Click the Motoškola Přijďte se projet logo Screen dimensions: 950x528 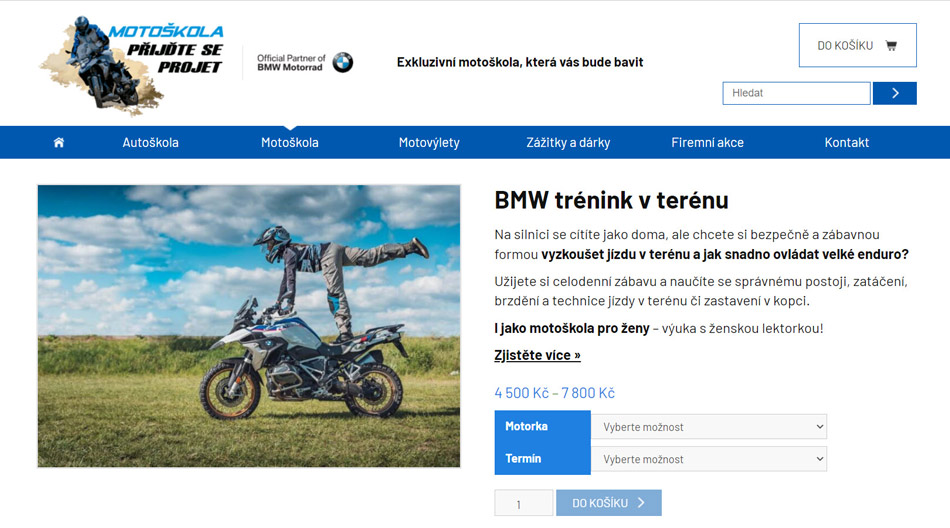(x=131, y=65)
